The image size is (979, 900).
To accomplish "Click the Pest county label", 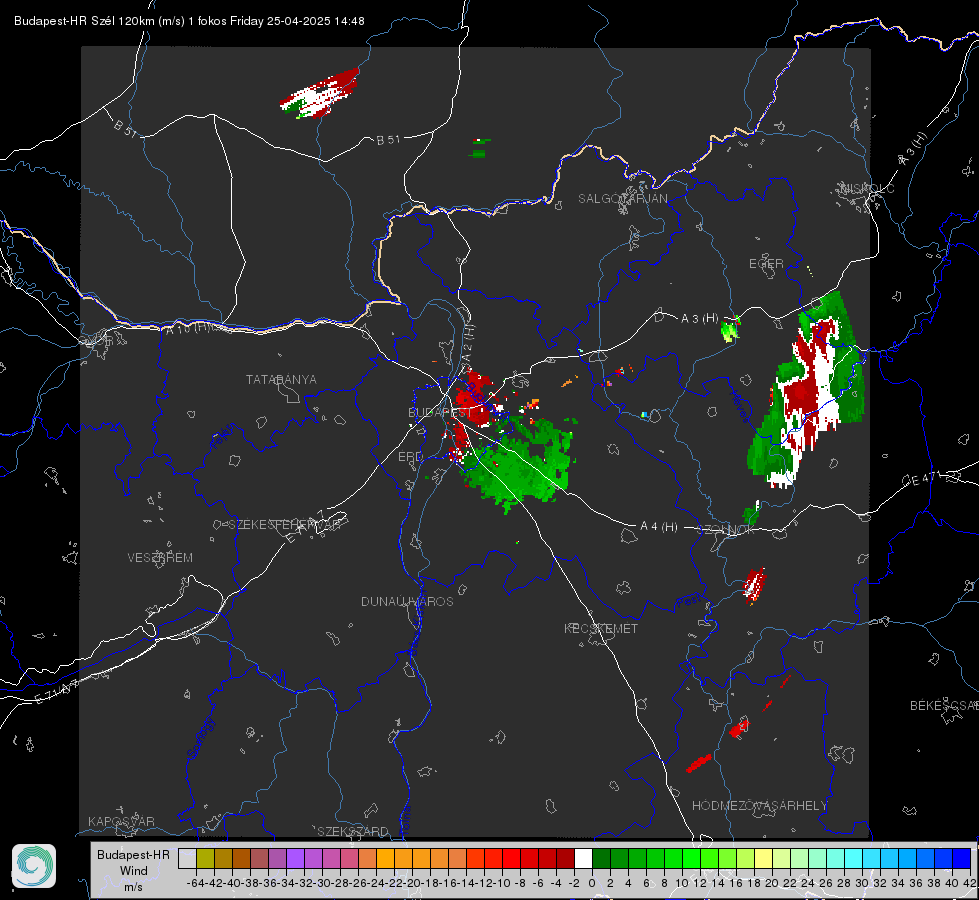I will coord(687,602).
